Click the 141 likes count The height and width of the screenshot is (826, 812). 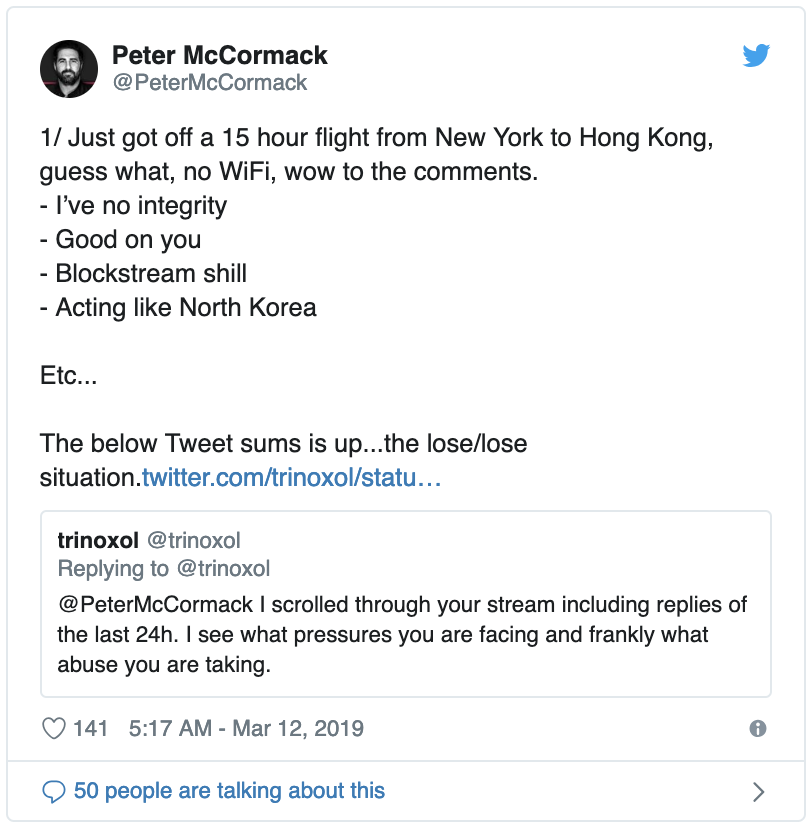point(91,729)
